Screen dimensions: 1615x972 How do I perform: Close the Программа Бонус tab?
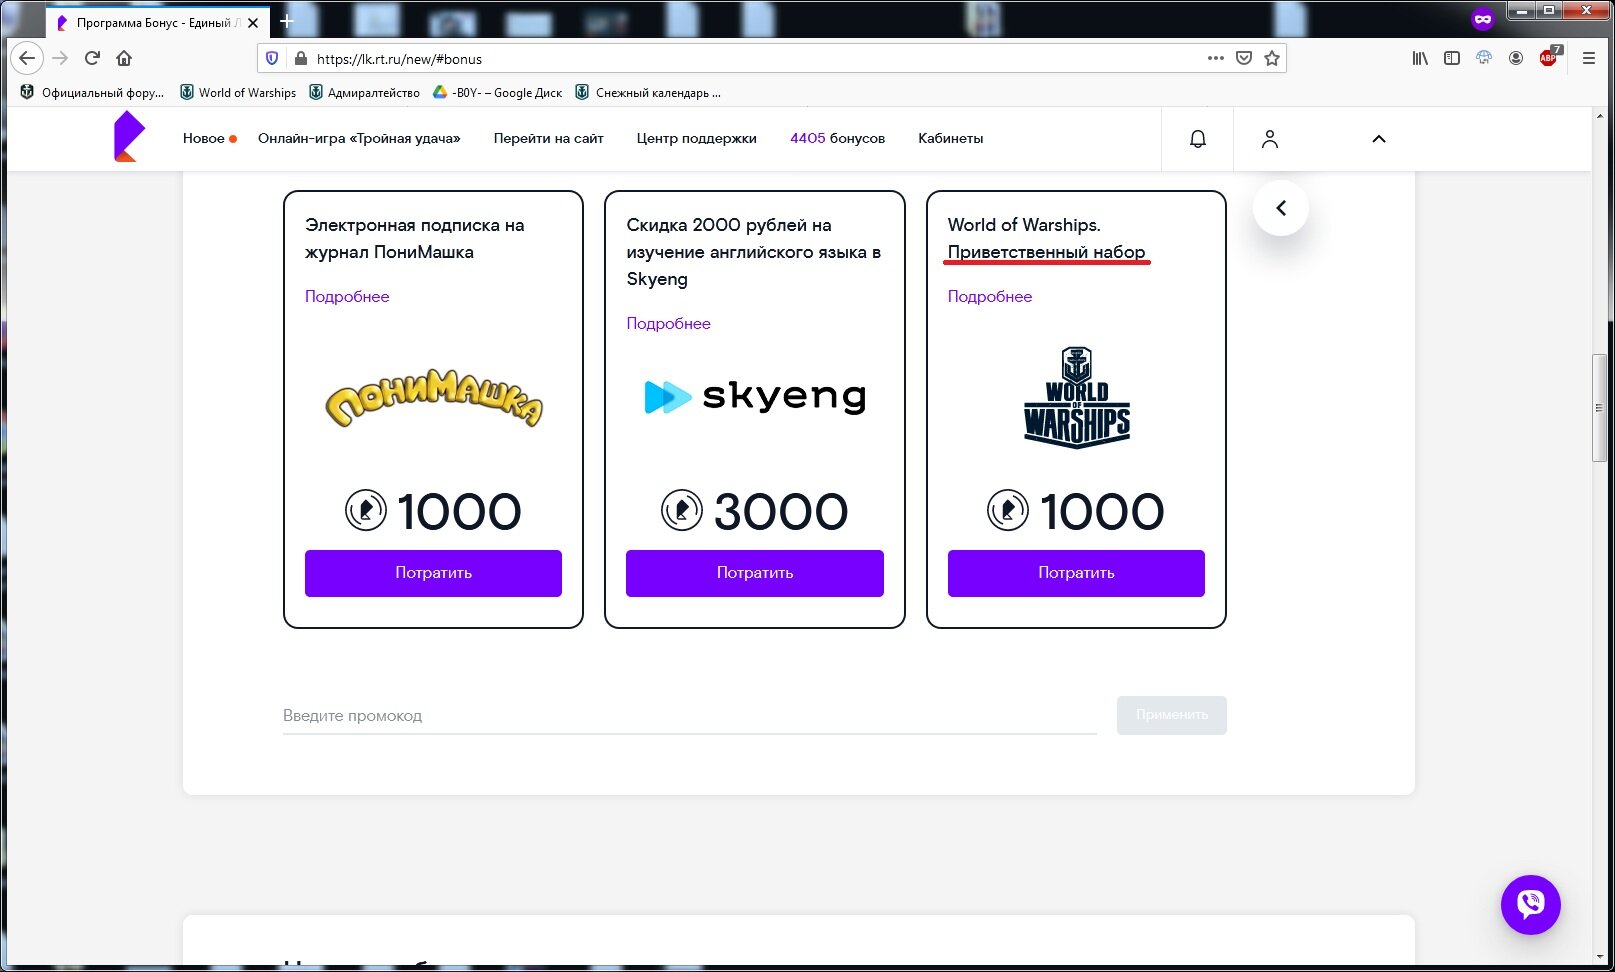(253, 22)
